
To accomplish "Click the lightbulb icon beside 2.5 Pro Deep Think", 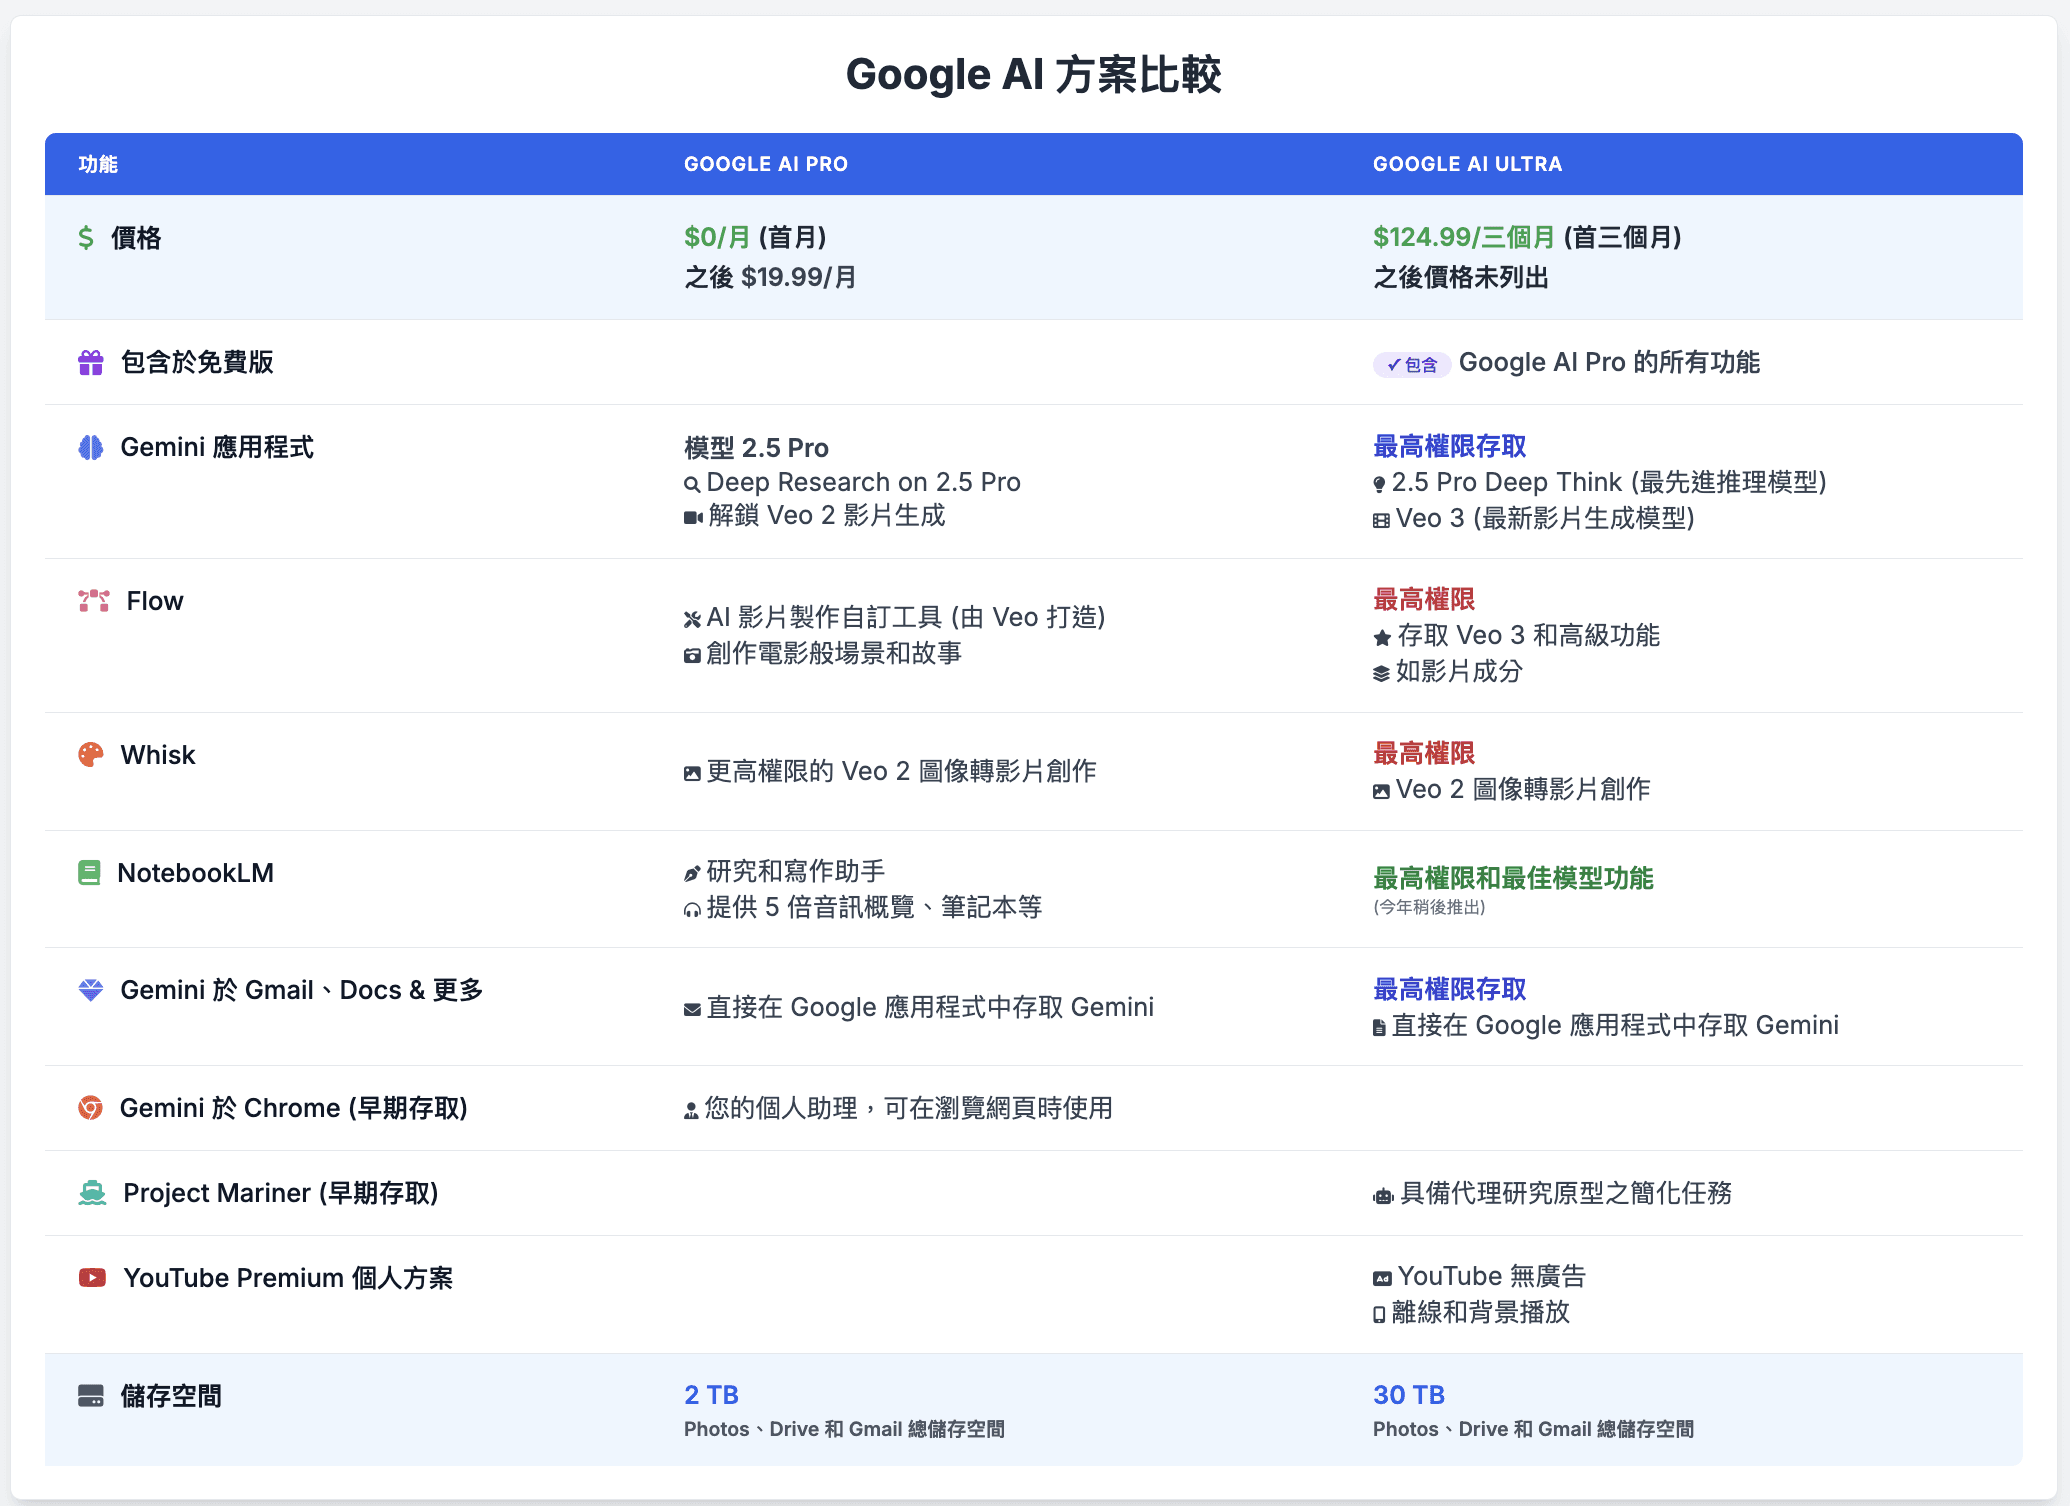I will tap(1379, 485).
